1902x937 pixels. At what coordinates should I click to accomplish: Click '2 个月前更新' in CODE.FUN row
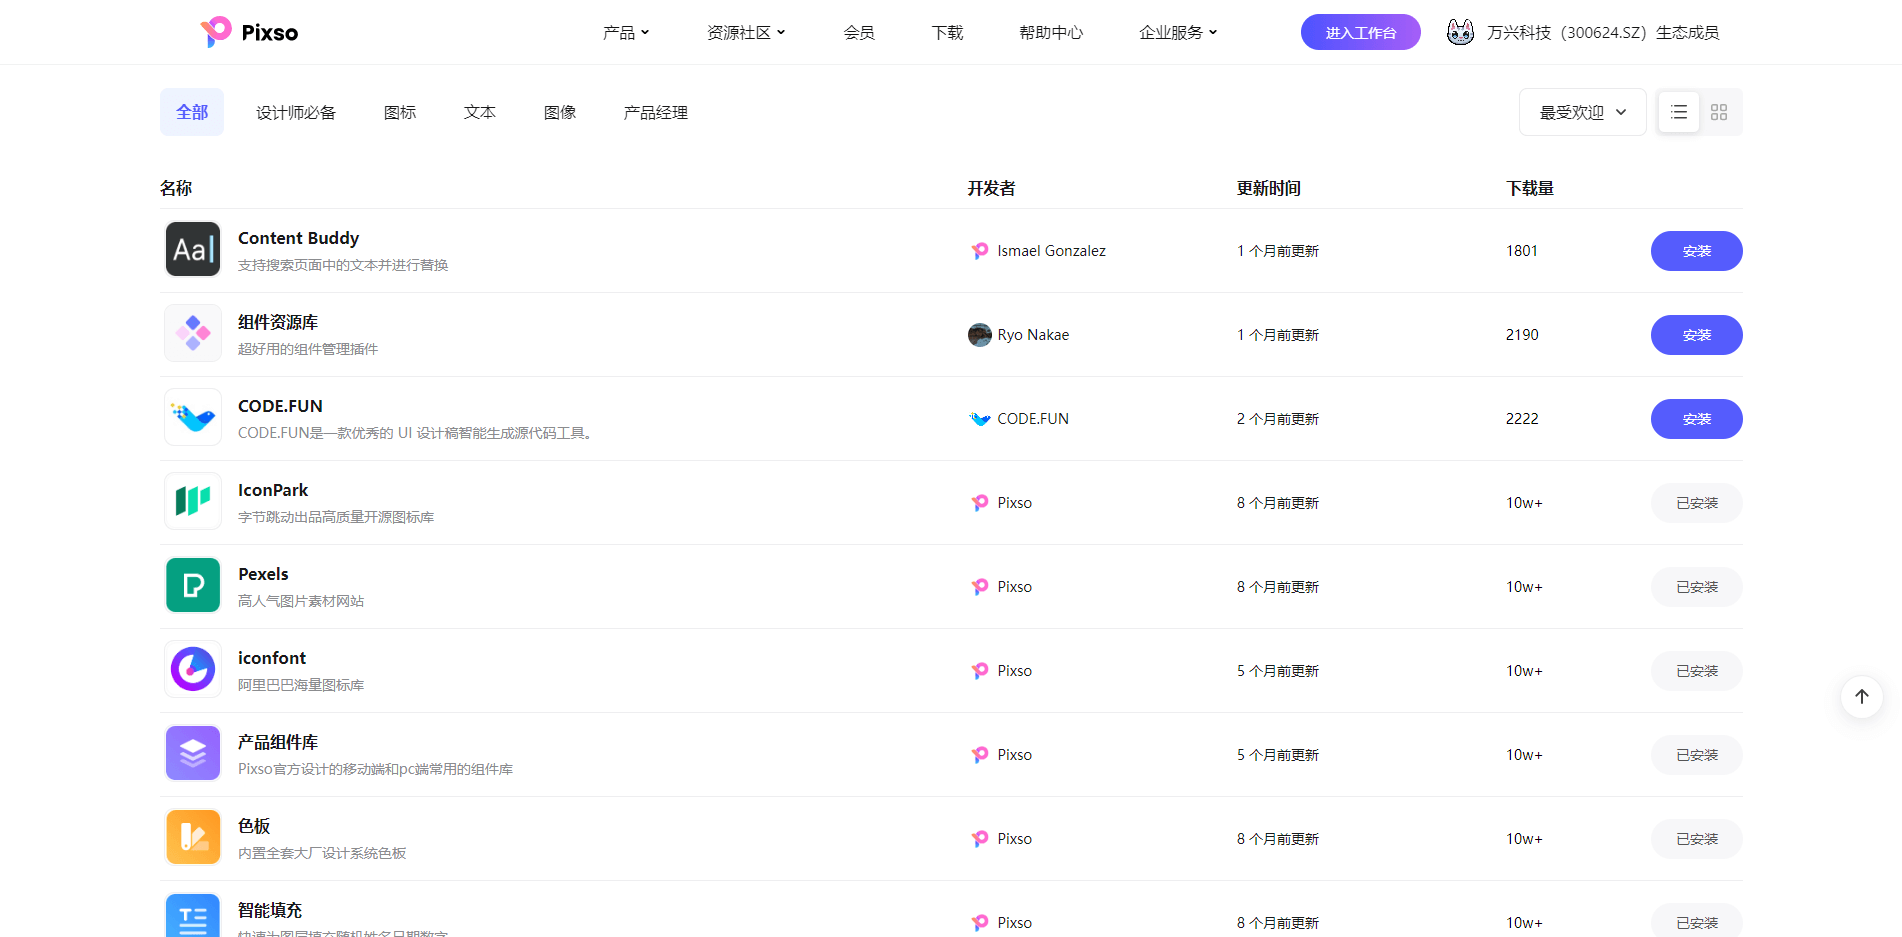coord(1278,419)
